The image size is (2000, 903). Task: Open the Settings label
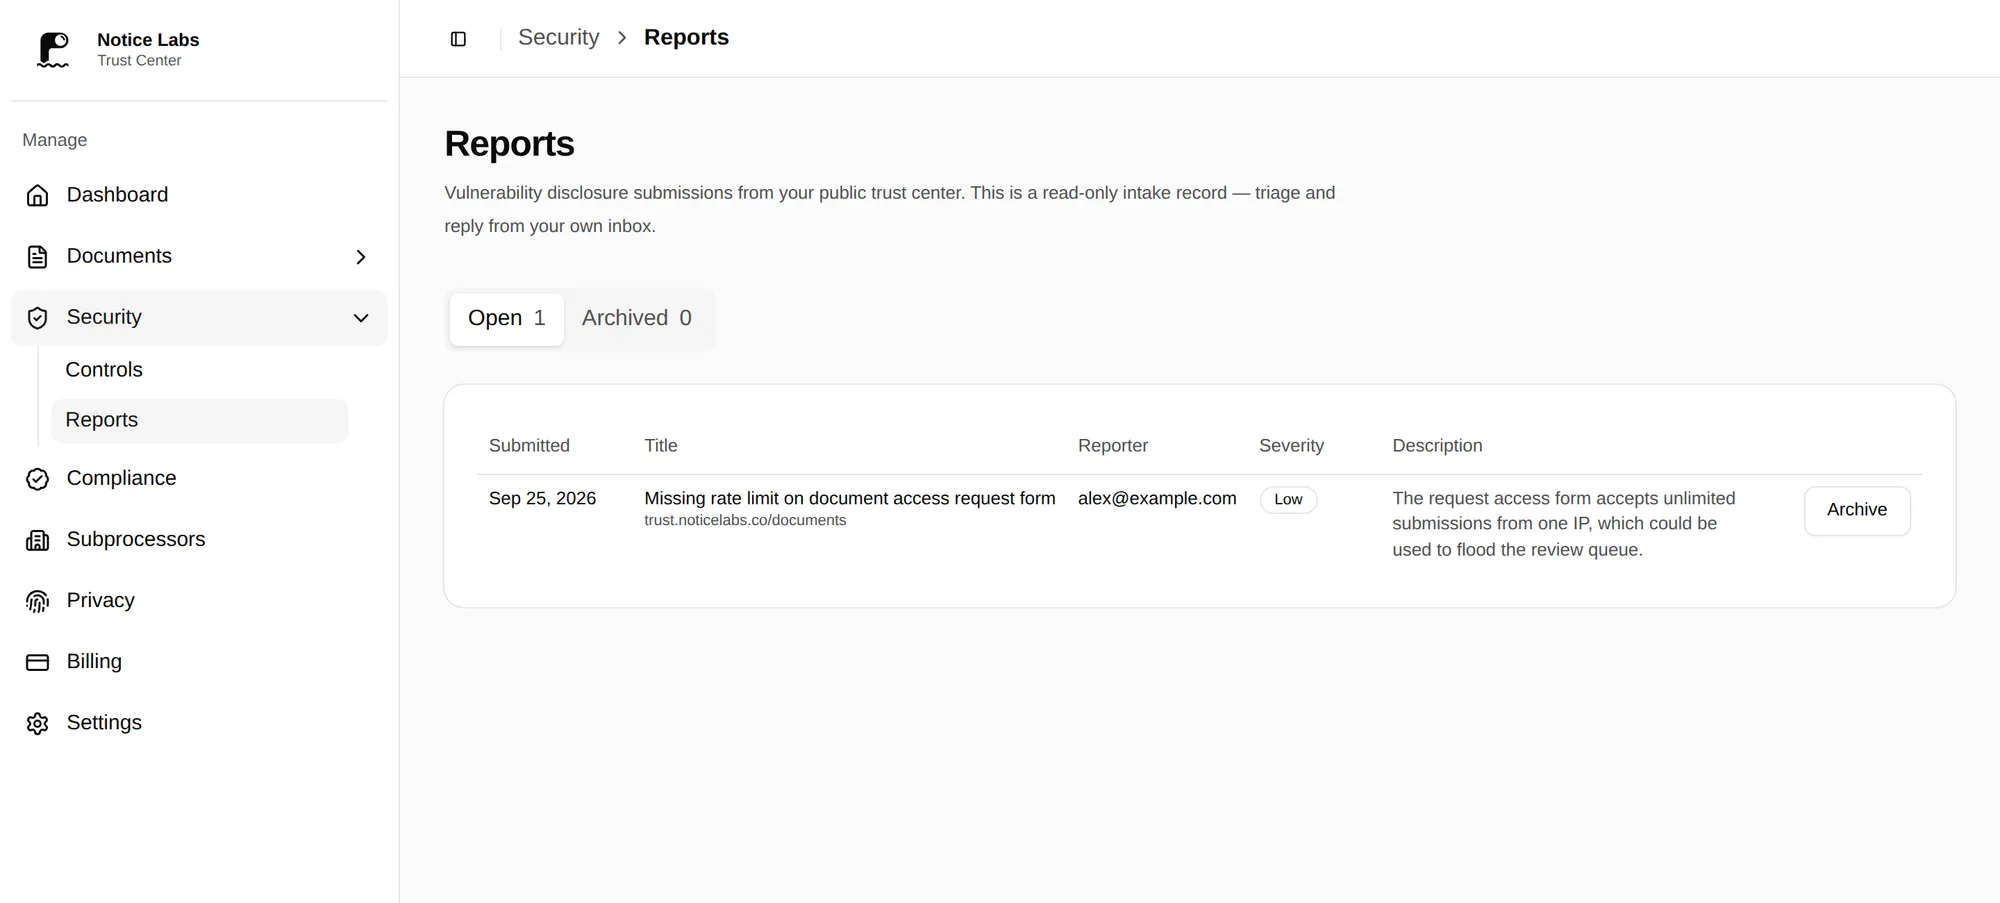104,722
